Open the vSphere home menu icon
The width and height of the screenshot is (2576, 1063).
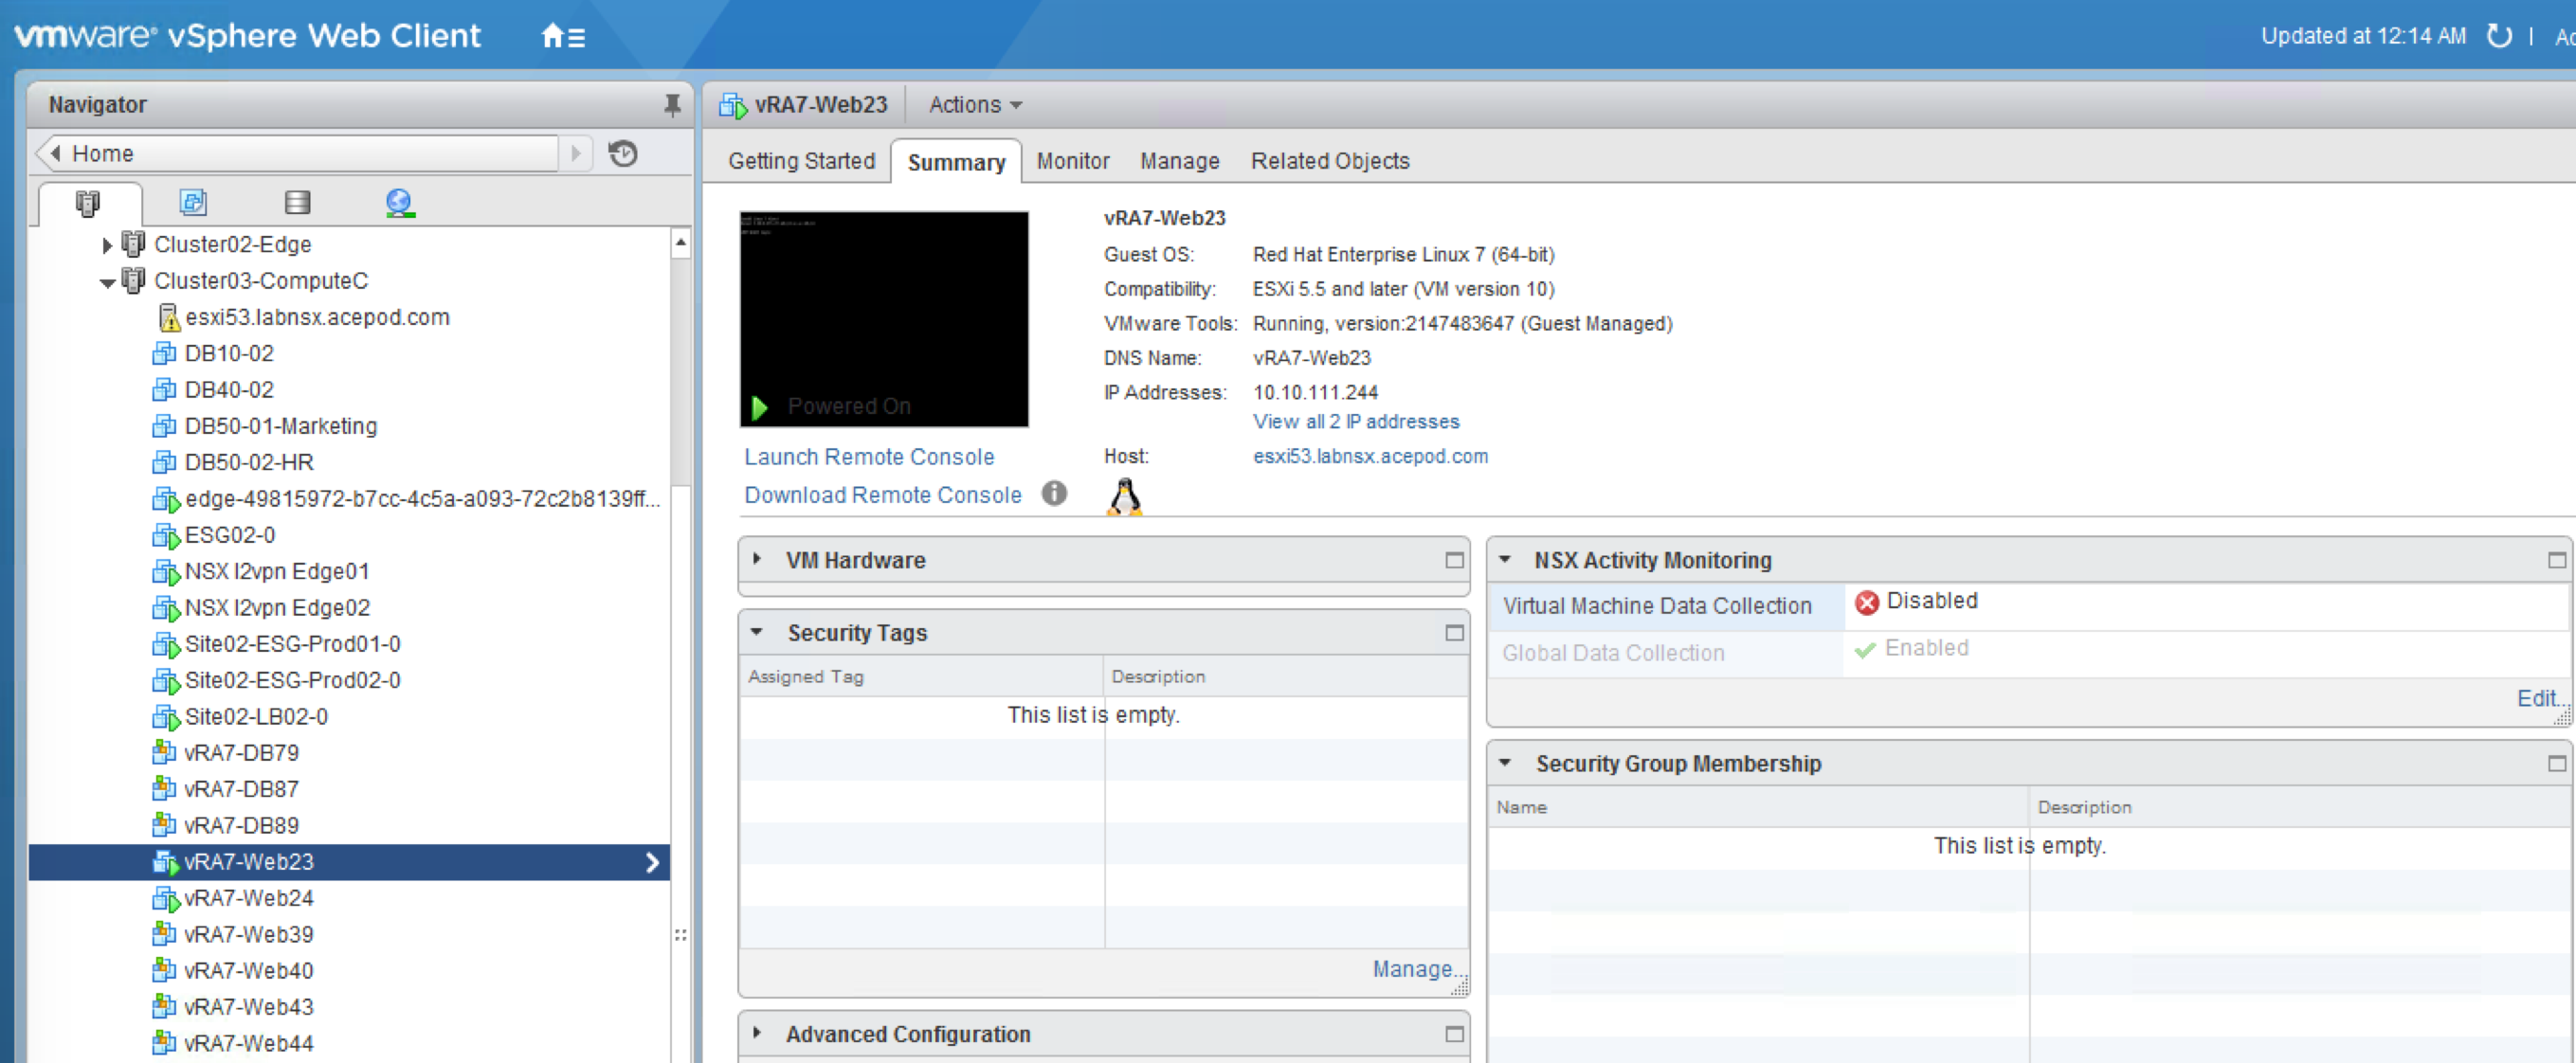562,37
